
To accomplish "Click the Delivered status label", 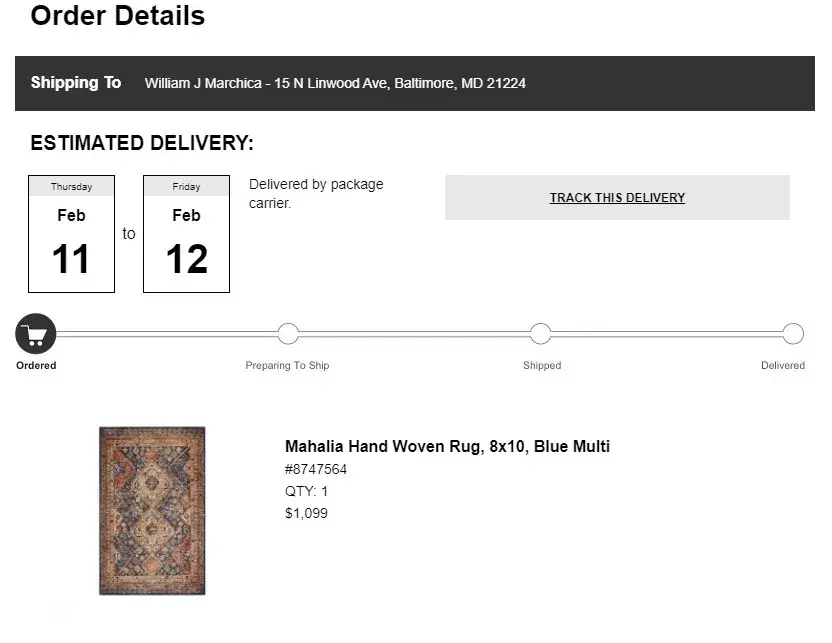I will (782, 366).
